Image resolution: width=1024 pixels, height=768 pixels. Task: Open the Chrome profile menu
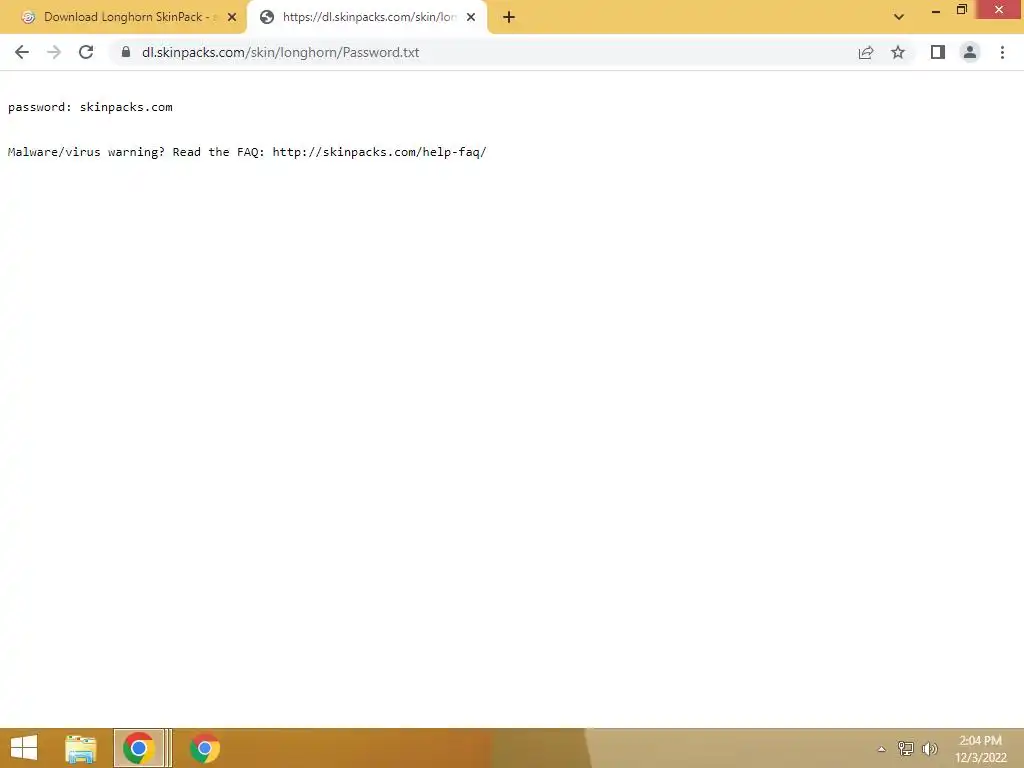pyautogui.click(x=970, y=52)
